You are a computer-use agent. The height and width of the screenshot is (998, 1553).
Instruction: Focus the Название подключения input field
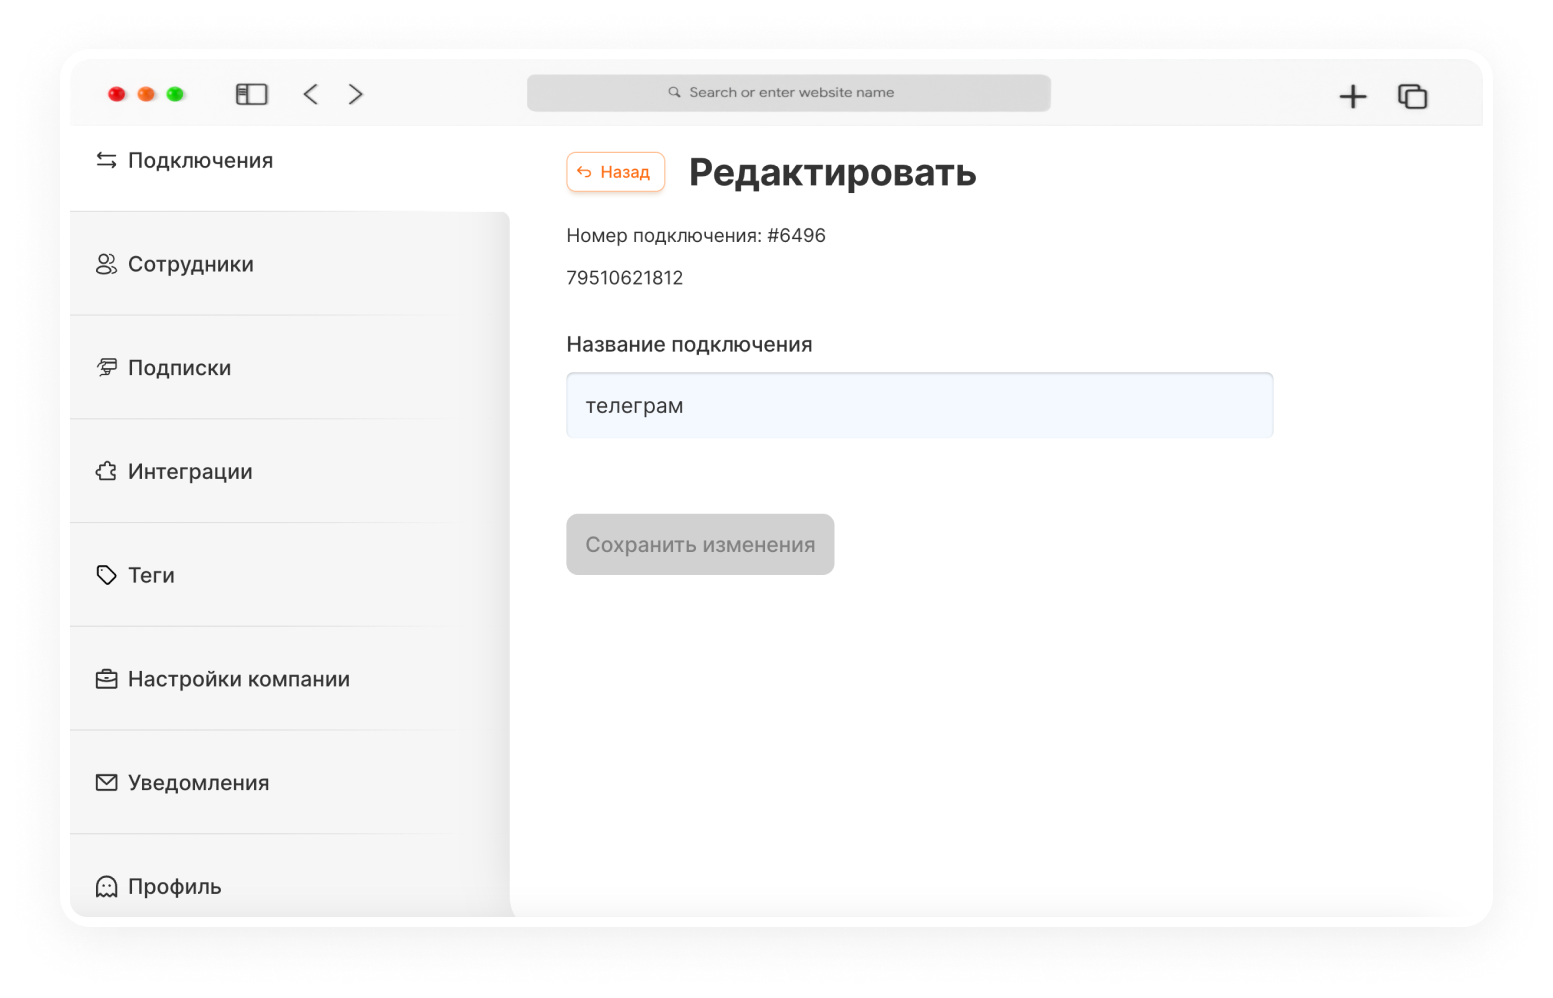point(919,405)
